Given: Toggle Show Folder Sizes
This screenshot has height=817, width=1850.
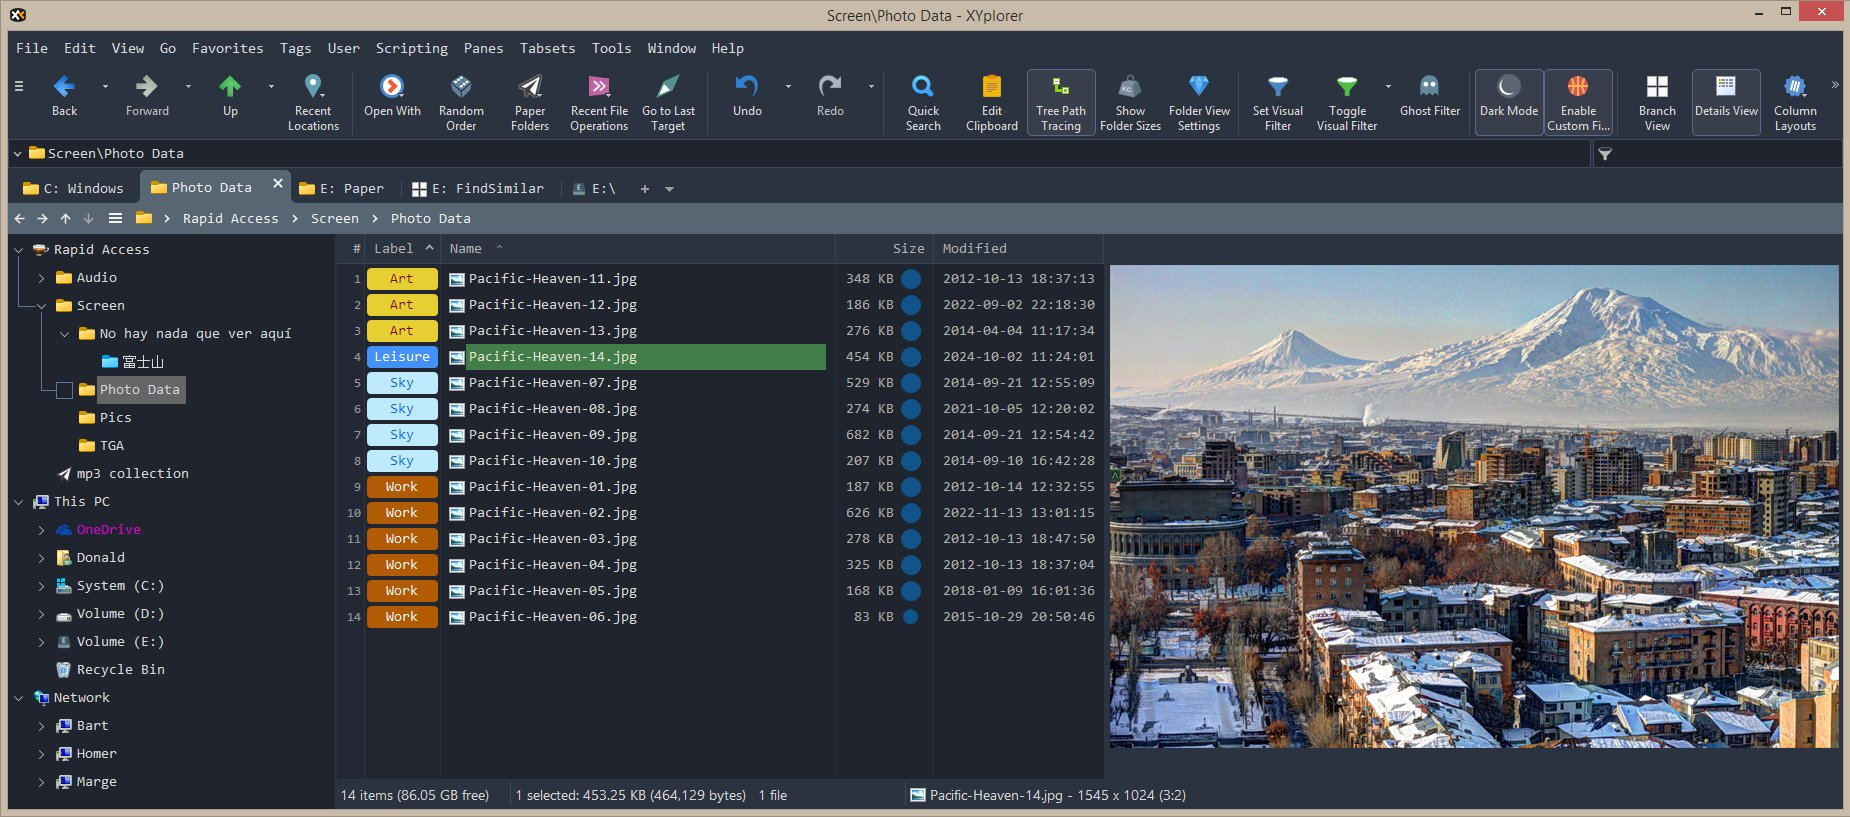Looking at the screenshot, I should click(1130, 102).
